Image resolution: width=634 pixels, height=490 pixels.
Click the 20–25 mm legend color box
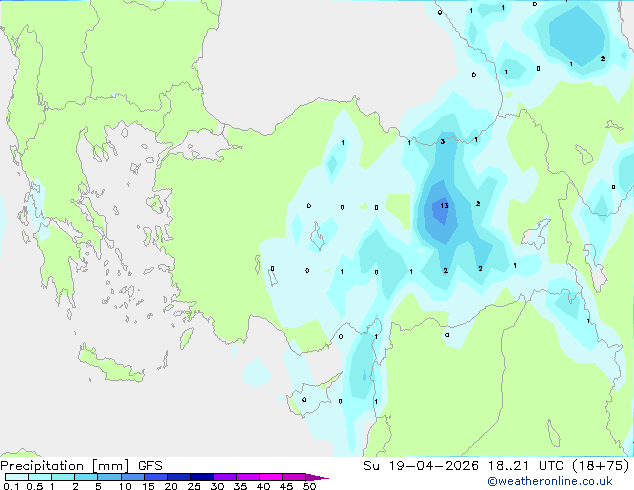coord(178,477)
